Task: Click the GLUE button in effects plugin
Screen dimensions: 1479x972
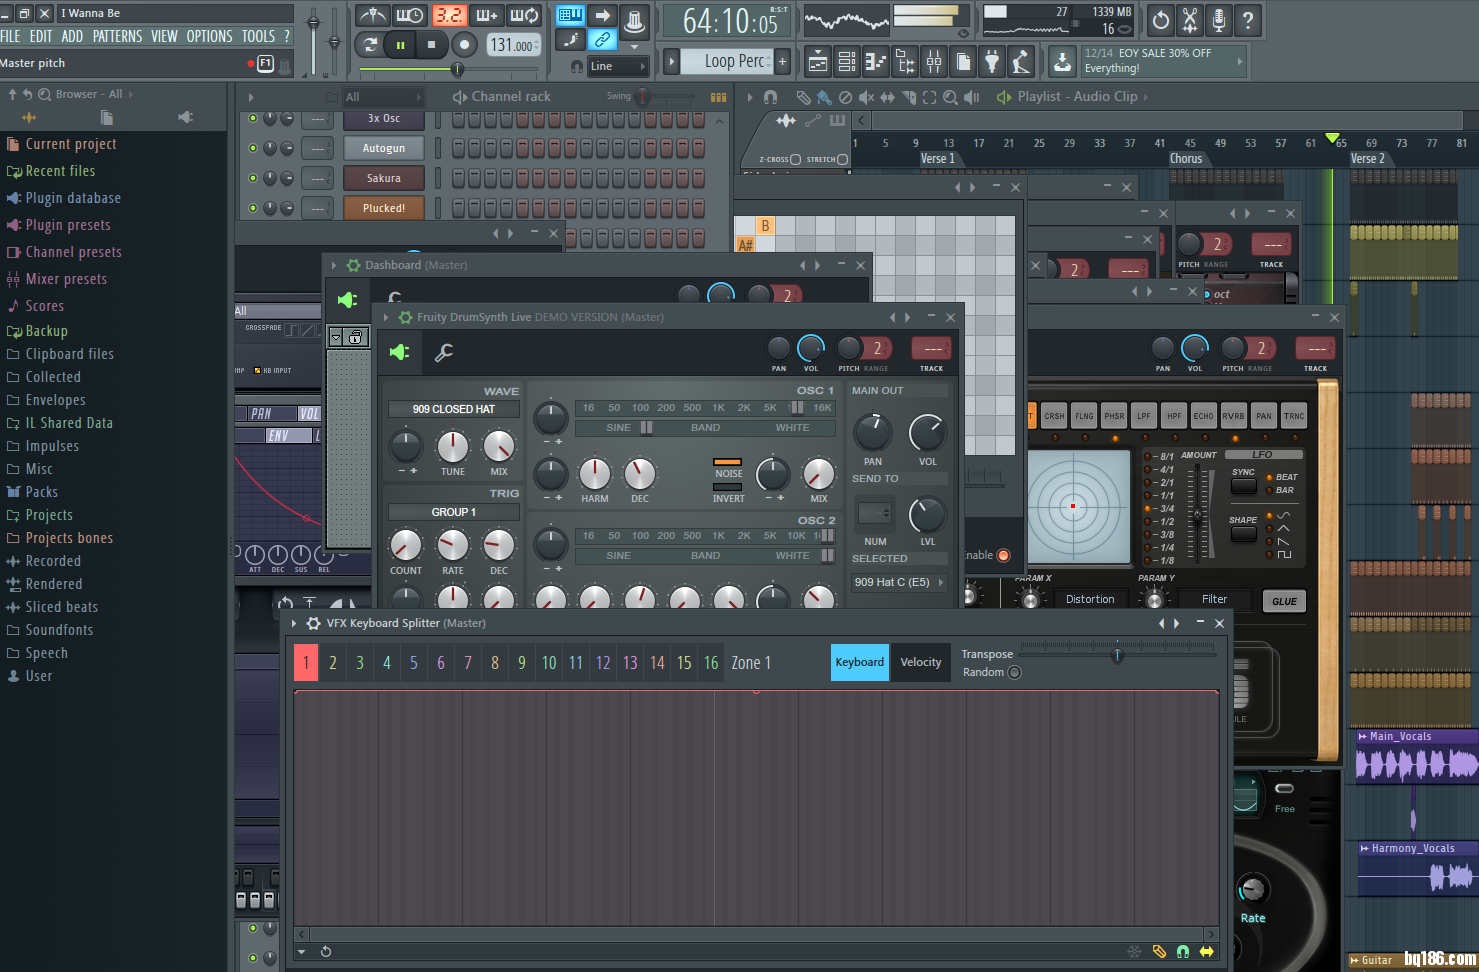Action: click(x=1284, y=601)
